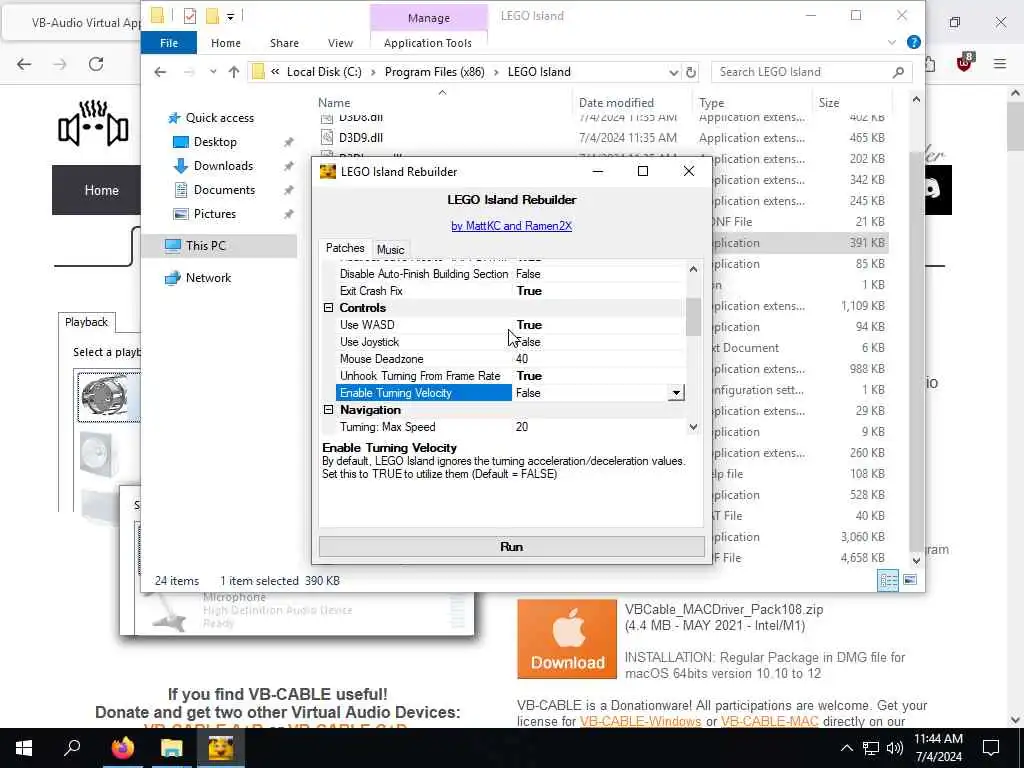This screenshot has height=768, width=1024.
Task: Switch to the Music tab
Action: pos(391,249)
